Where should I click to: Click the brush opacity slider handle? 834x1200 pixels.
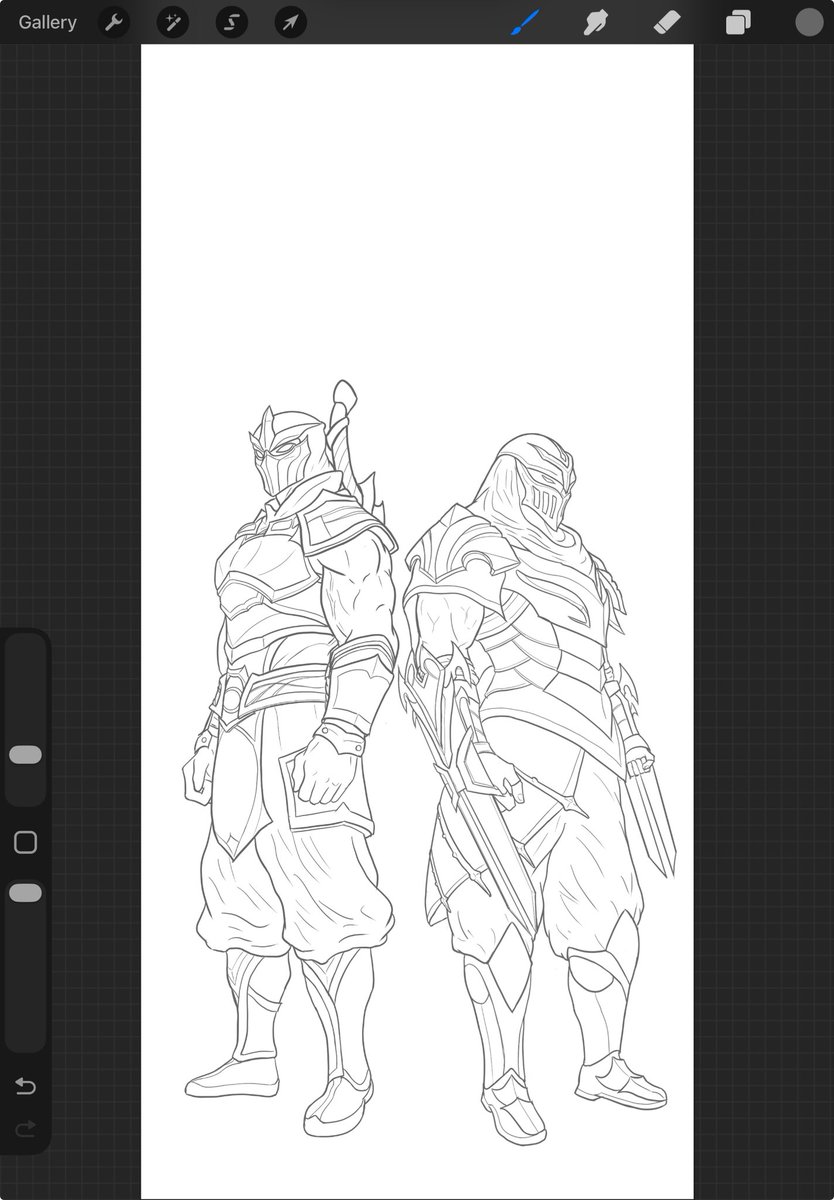click(x=26, y=893)
